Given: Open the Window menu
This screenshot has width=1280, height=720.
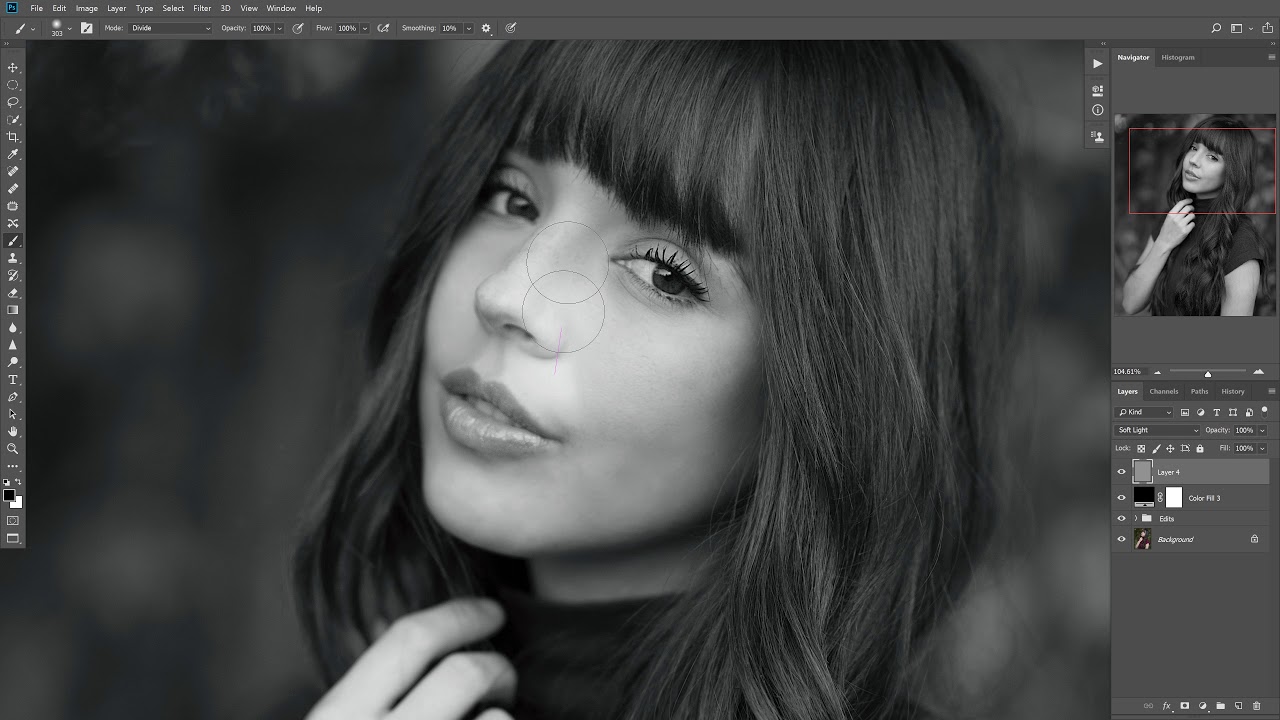Looking at the screenshot, I should [281, 8].
